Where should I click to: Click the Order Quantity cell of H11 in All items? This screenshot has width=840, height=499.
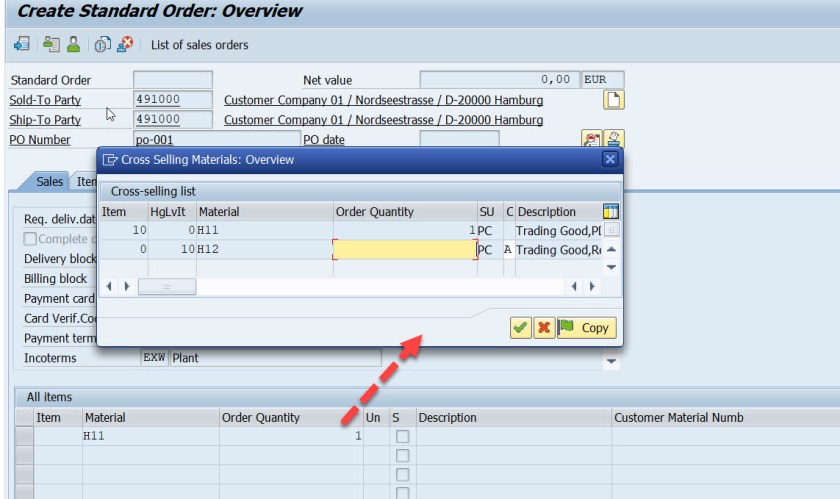(x=291, y=436)
